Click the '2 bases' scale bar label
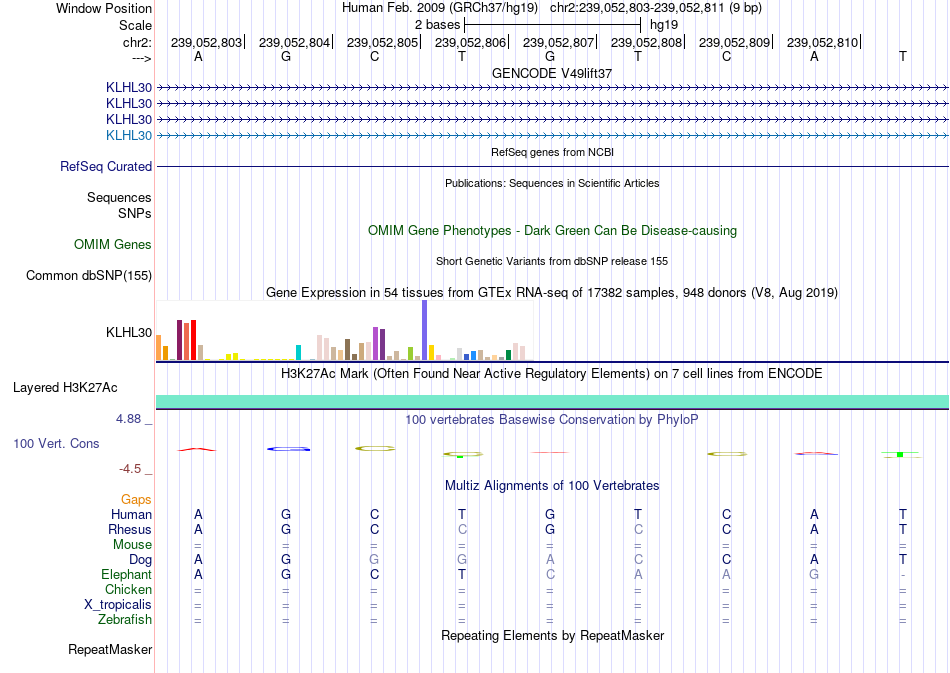950x673 pixels. pyautogui.click(x=437, y=25)
